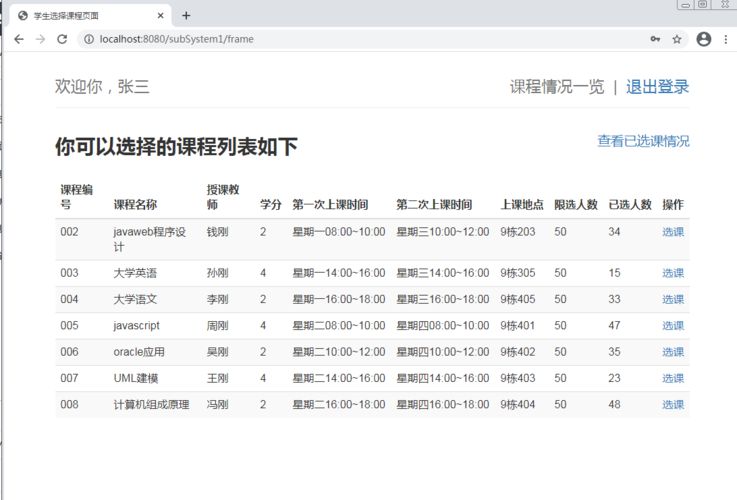Click the browser forward arrow
Image resolution: width=737 pixels, height=500 pixels.
pos(40,39)
